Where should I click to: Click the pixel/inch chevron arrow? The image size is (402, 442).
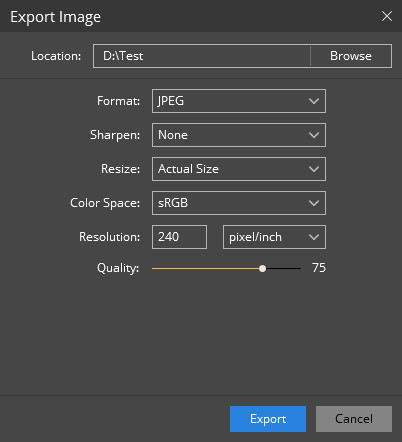(314, 237)
